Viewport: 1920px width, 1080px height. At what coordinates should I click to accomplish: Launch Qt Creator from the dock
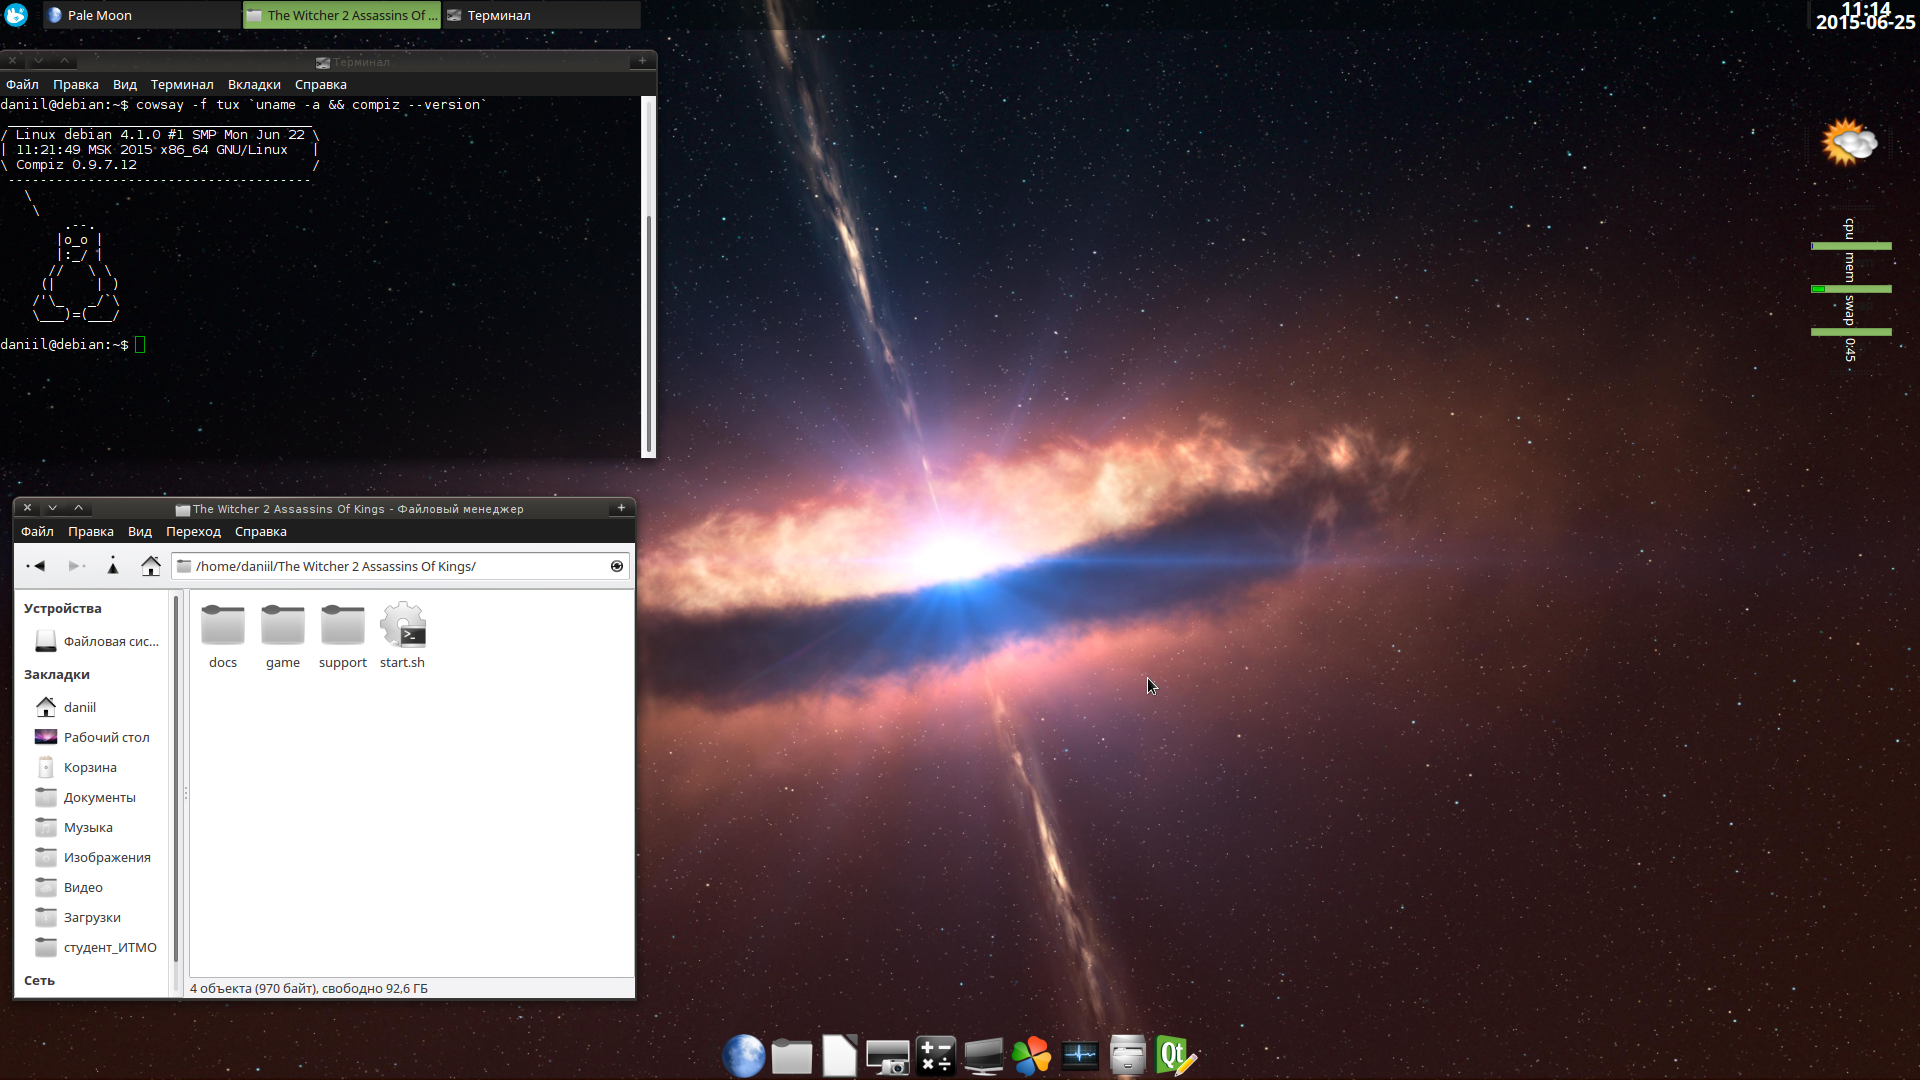coord(1175,1056)
